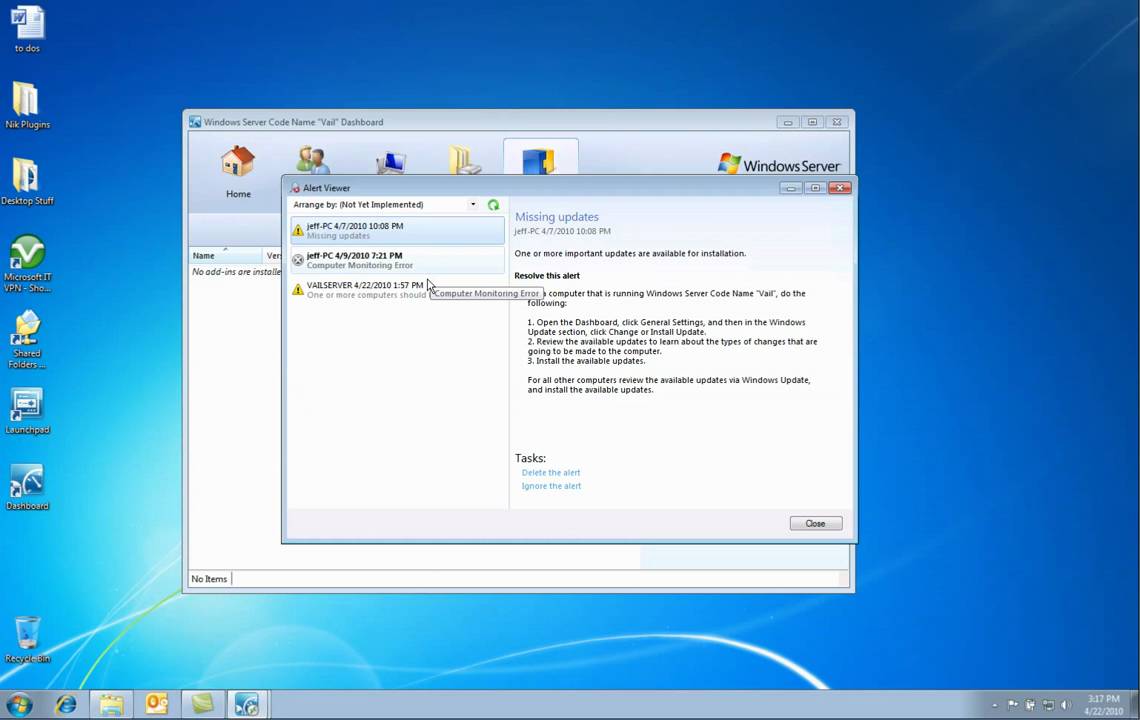This screenshot has height=720, width=1140.
Task: Show hidden tray icons arrow
Action: pyautogui.click(x=995, y=705)
